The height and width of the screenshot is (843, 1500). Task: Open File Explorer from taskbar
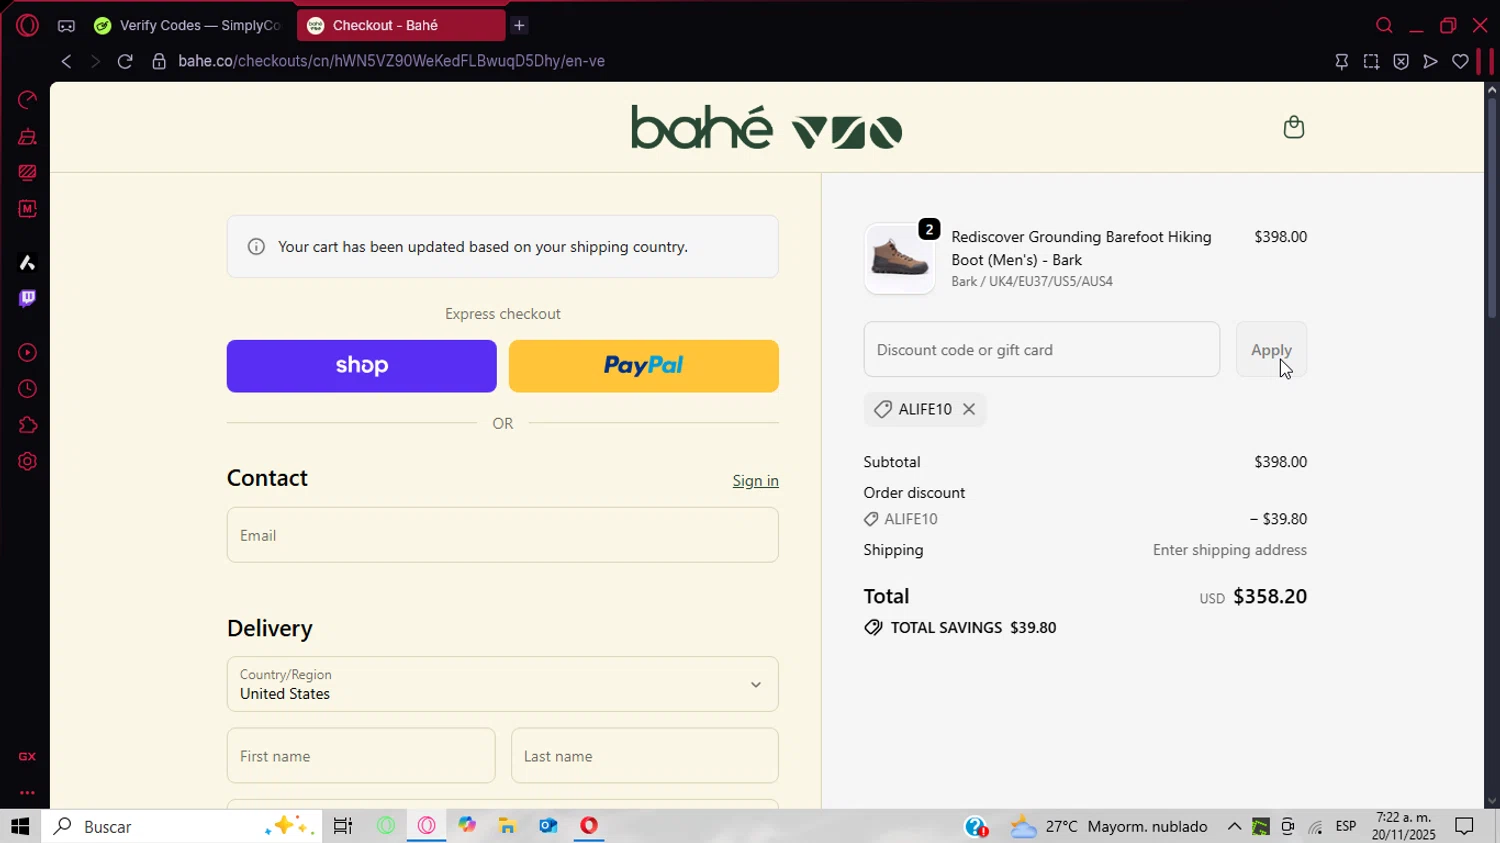[507, 826]
